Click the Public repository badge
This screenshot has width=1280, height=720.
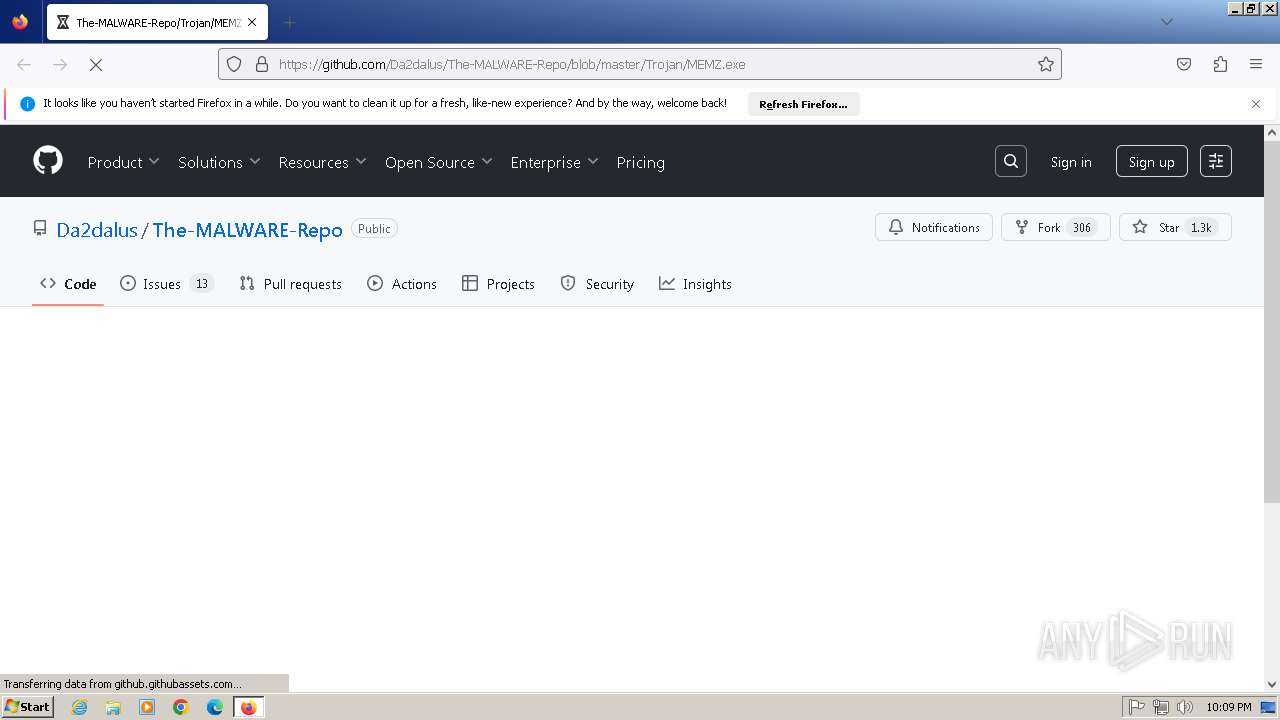click(x=374, y=229)
